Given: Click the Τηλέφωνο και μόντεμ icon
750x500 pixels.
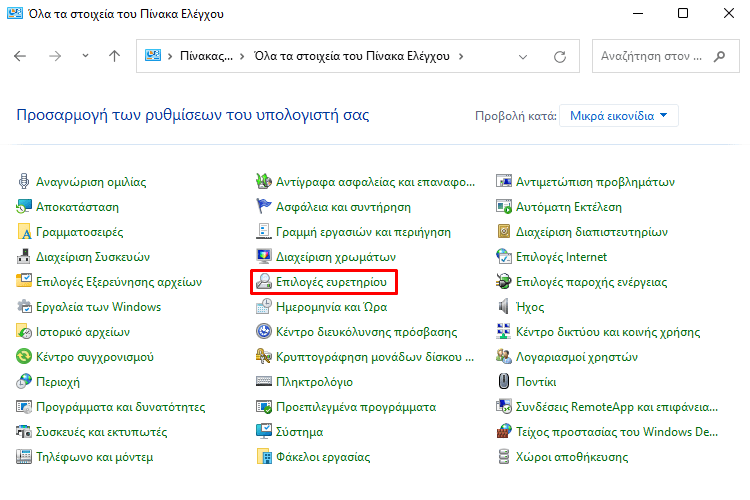Looking at the screenshot, I should coord(24,456).
